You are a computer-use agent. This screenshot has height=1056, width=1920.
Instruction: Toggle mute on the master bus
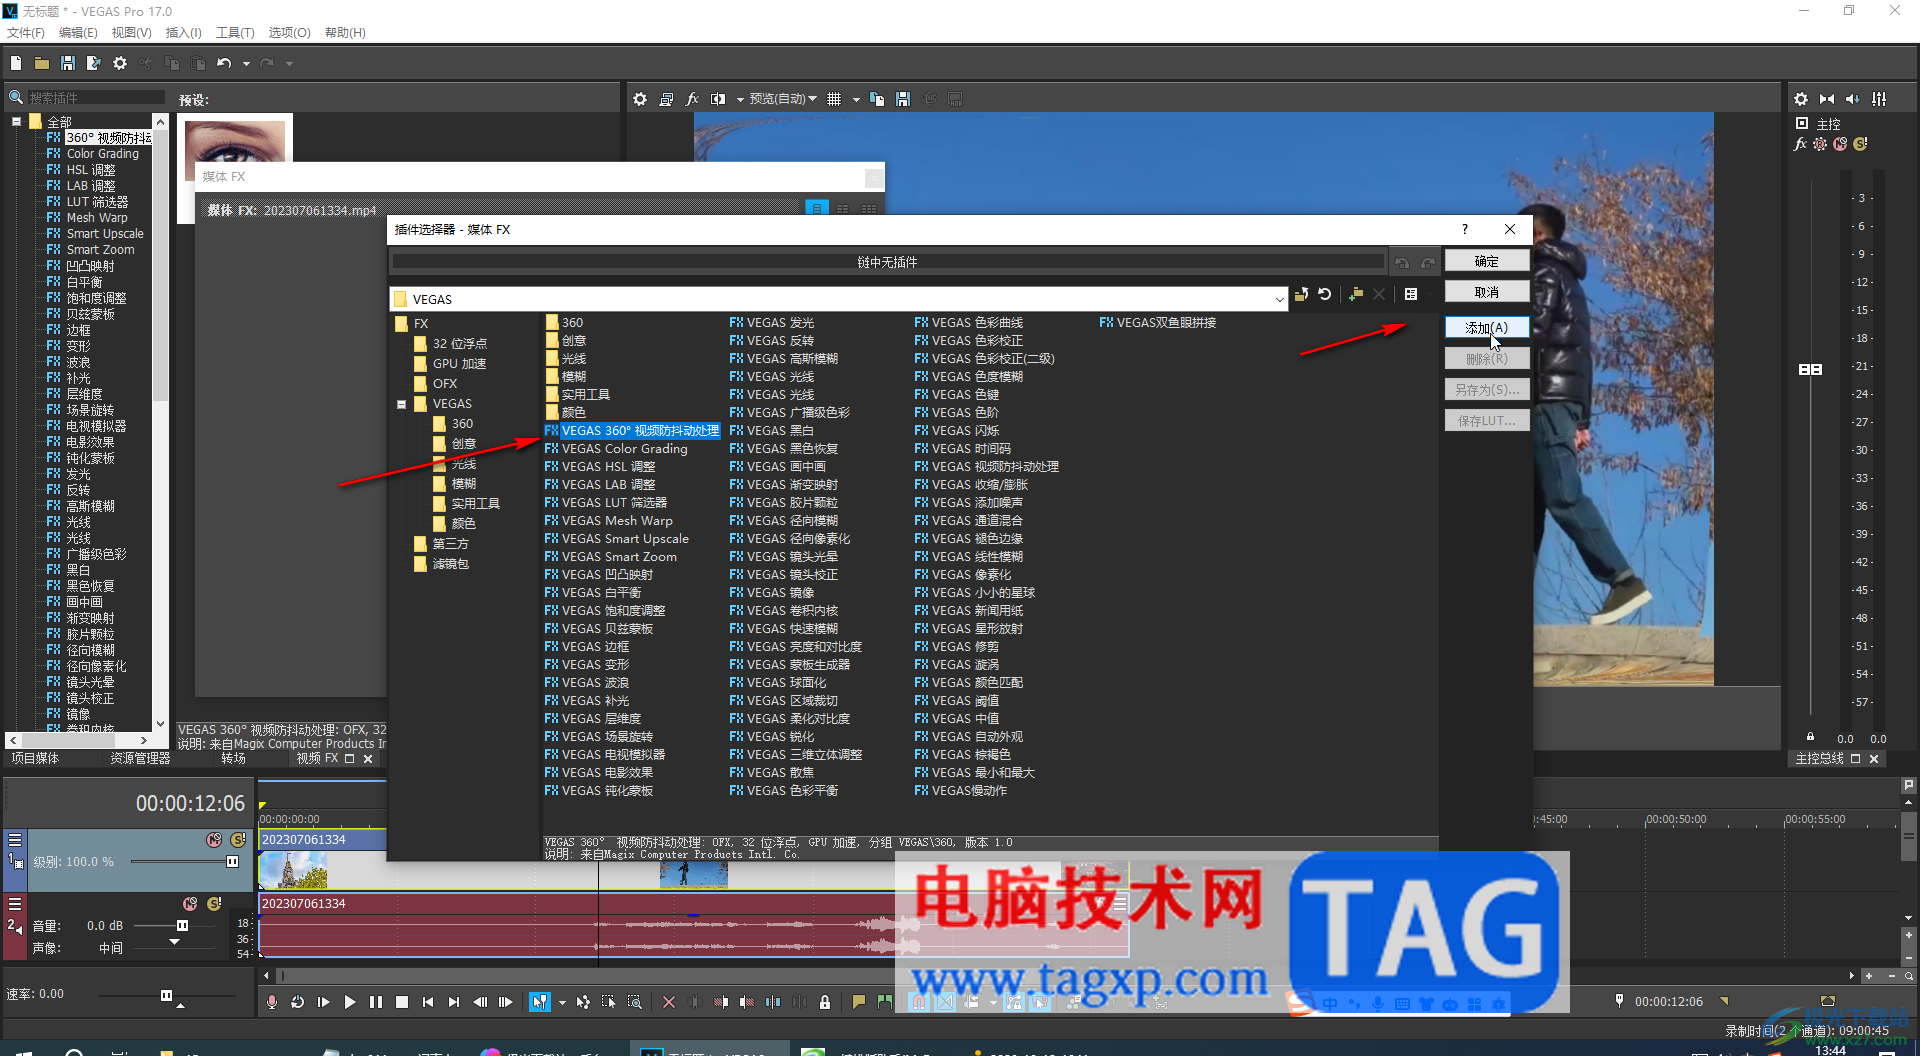tap(1840, 144)
